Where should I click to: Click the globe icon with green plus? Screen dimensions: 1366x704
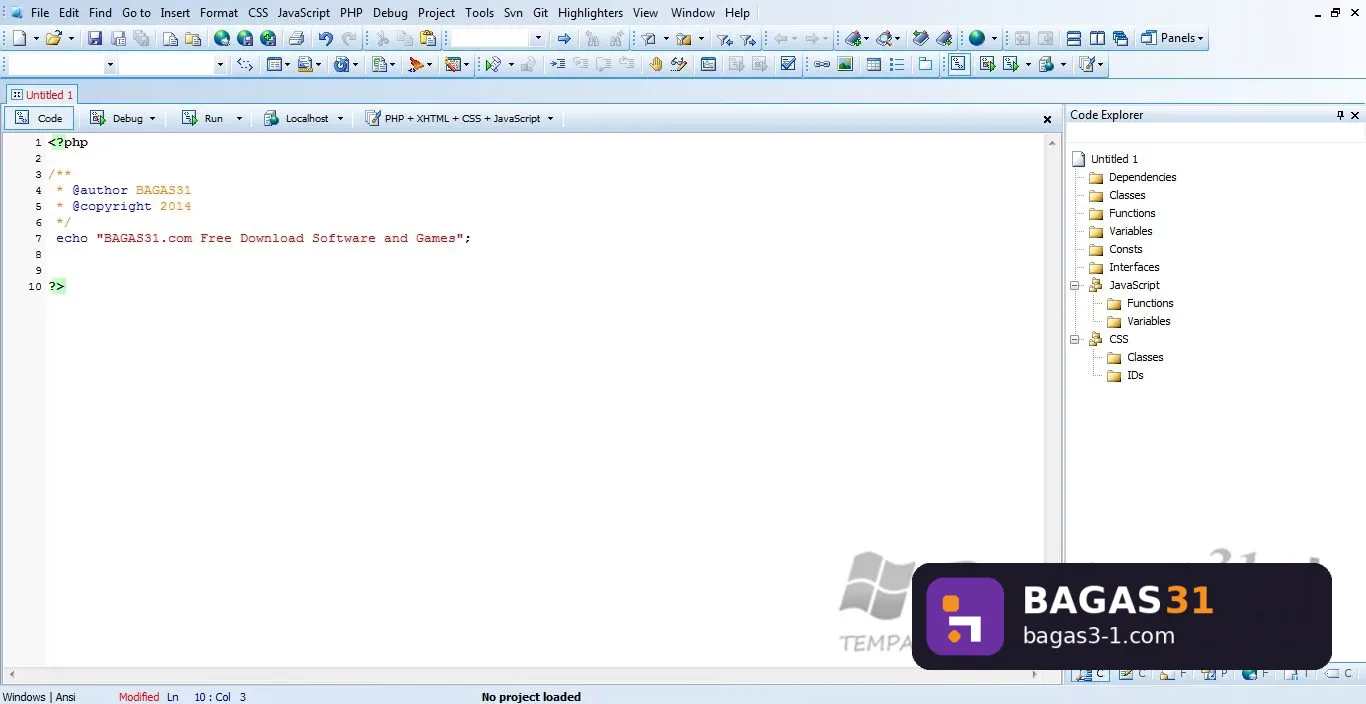(268, 39)
